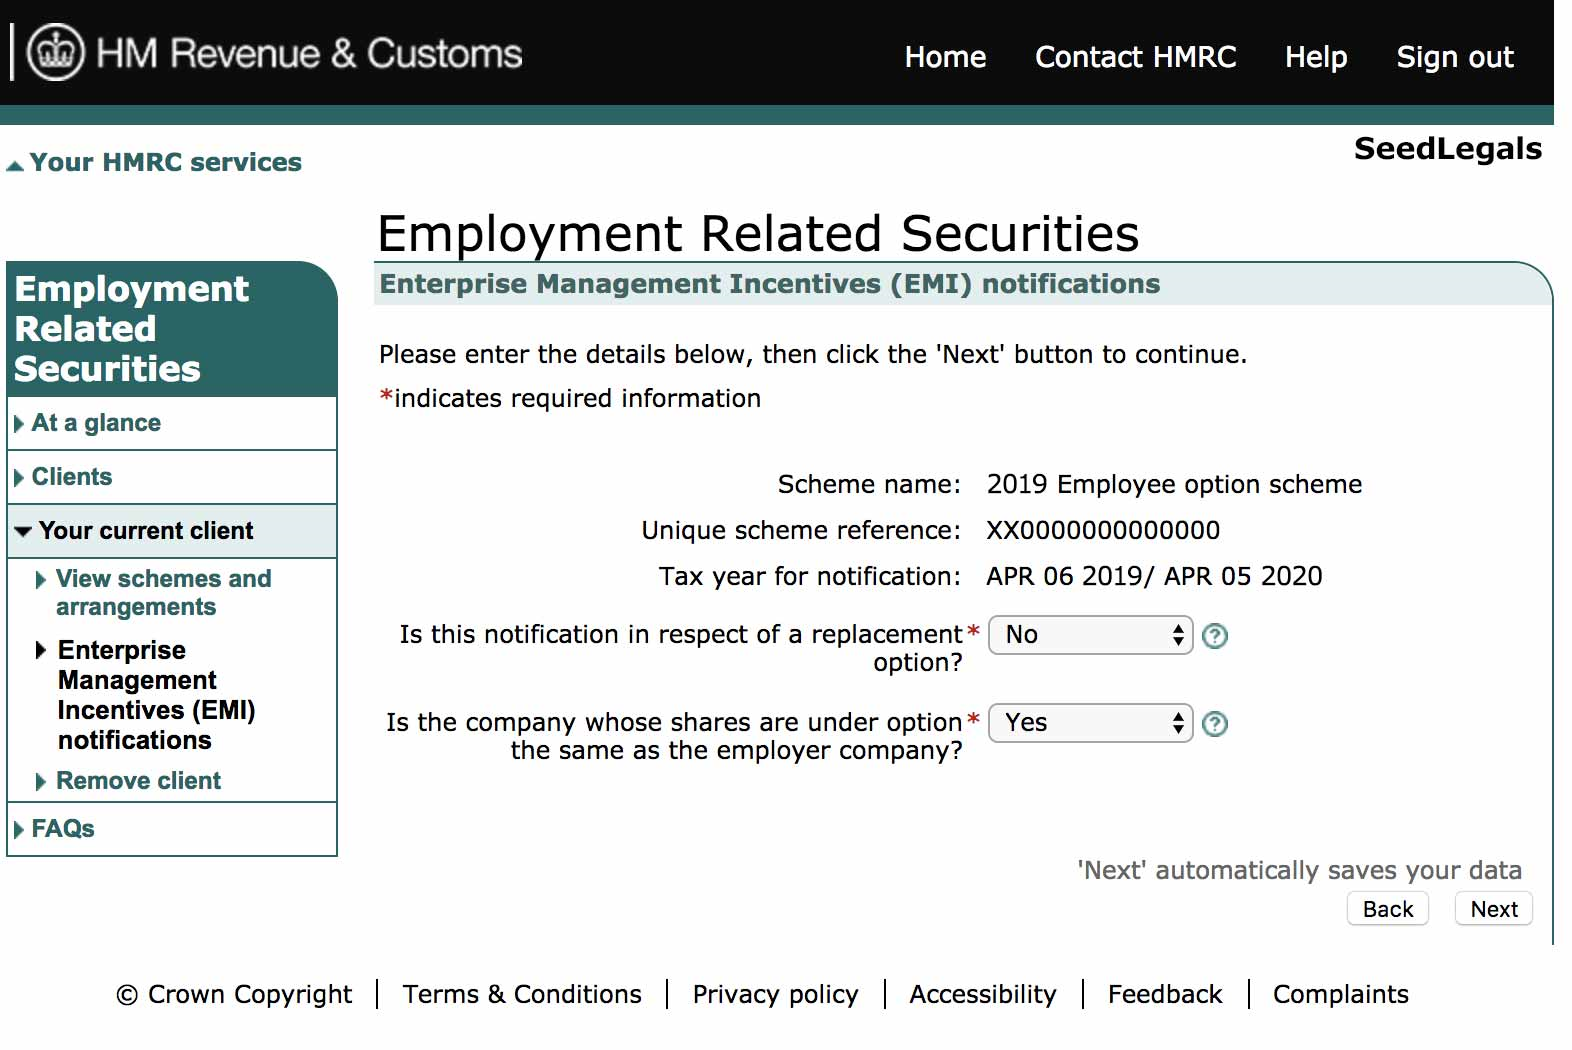Sign out of the HMRC account
Viewport: 1572px width, 1050px height.
(1454, 57)
